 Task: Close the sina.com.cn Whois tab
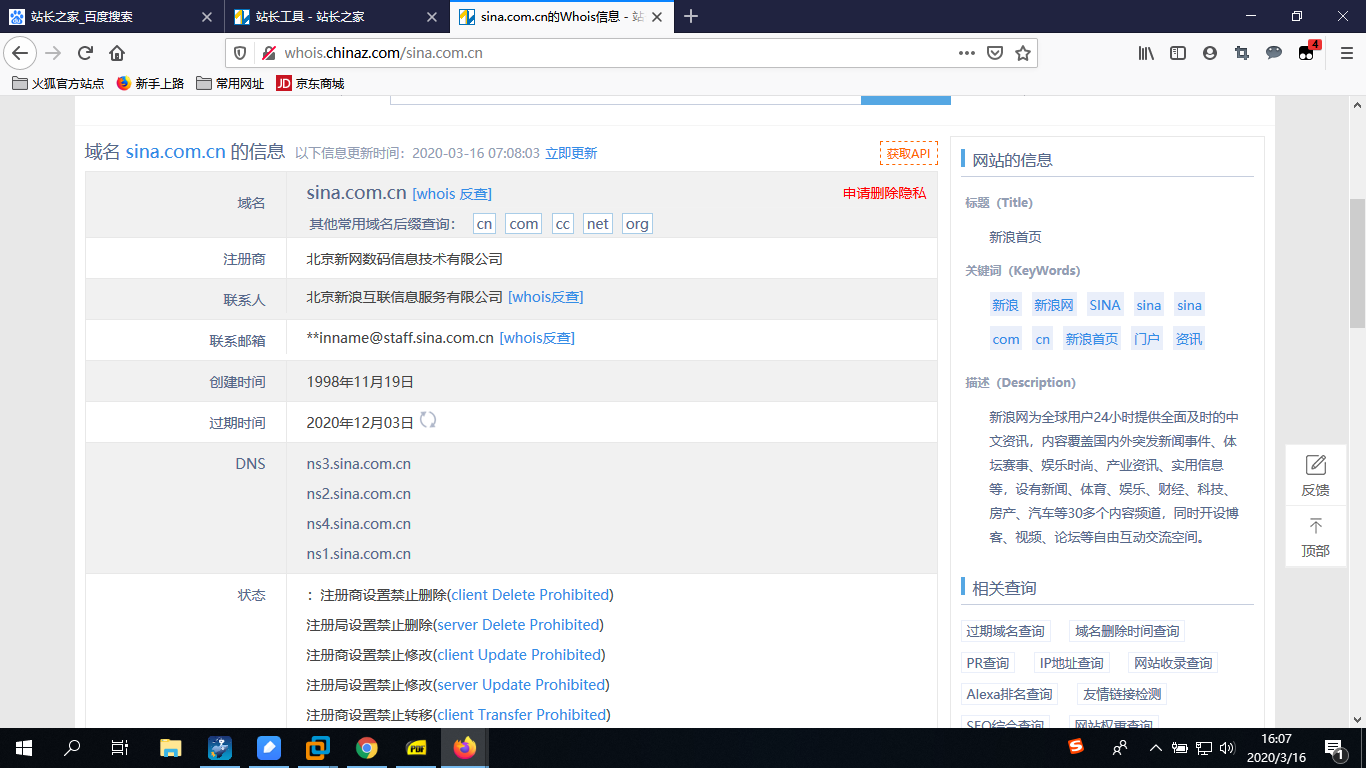tap(658, 17)
